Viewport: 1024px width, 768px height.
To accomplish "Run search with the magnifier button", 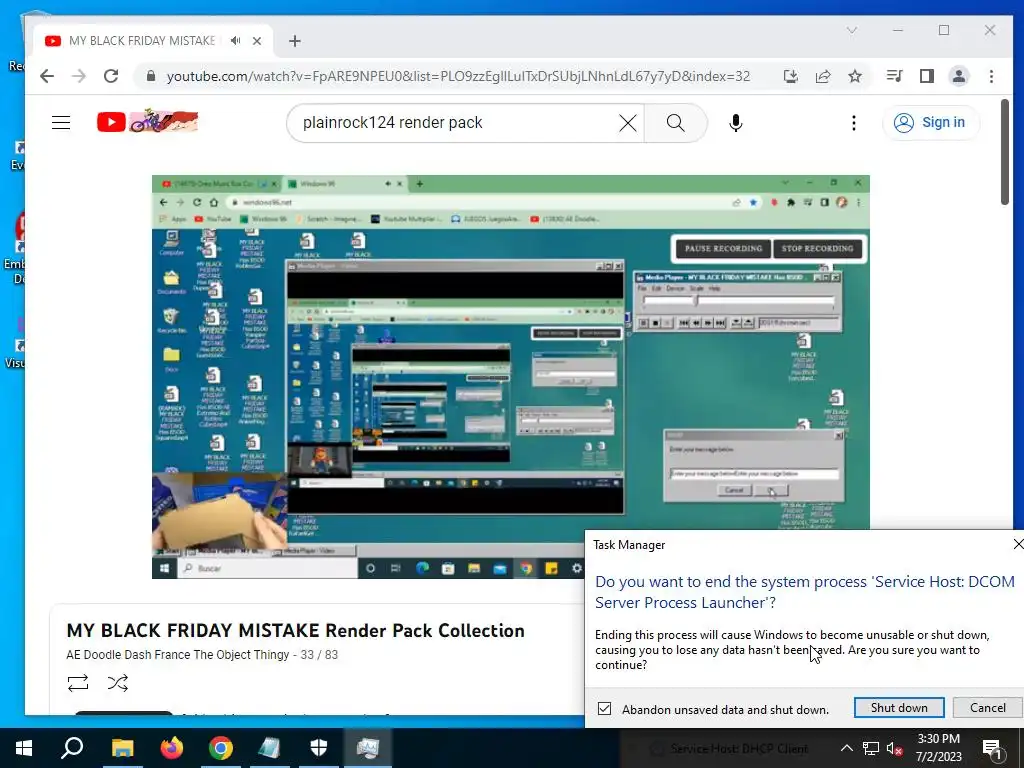I will pos(675,123).
